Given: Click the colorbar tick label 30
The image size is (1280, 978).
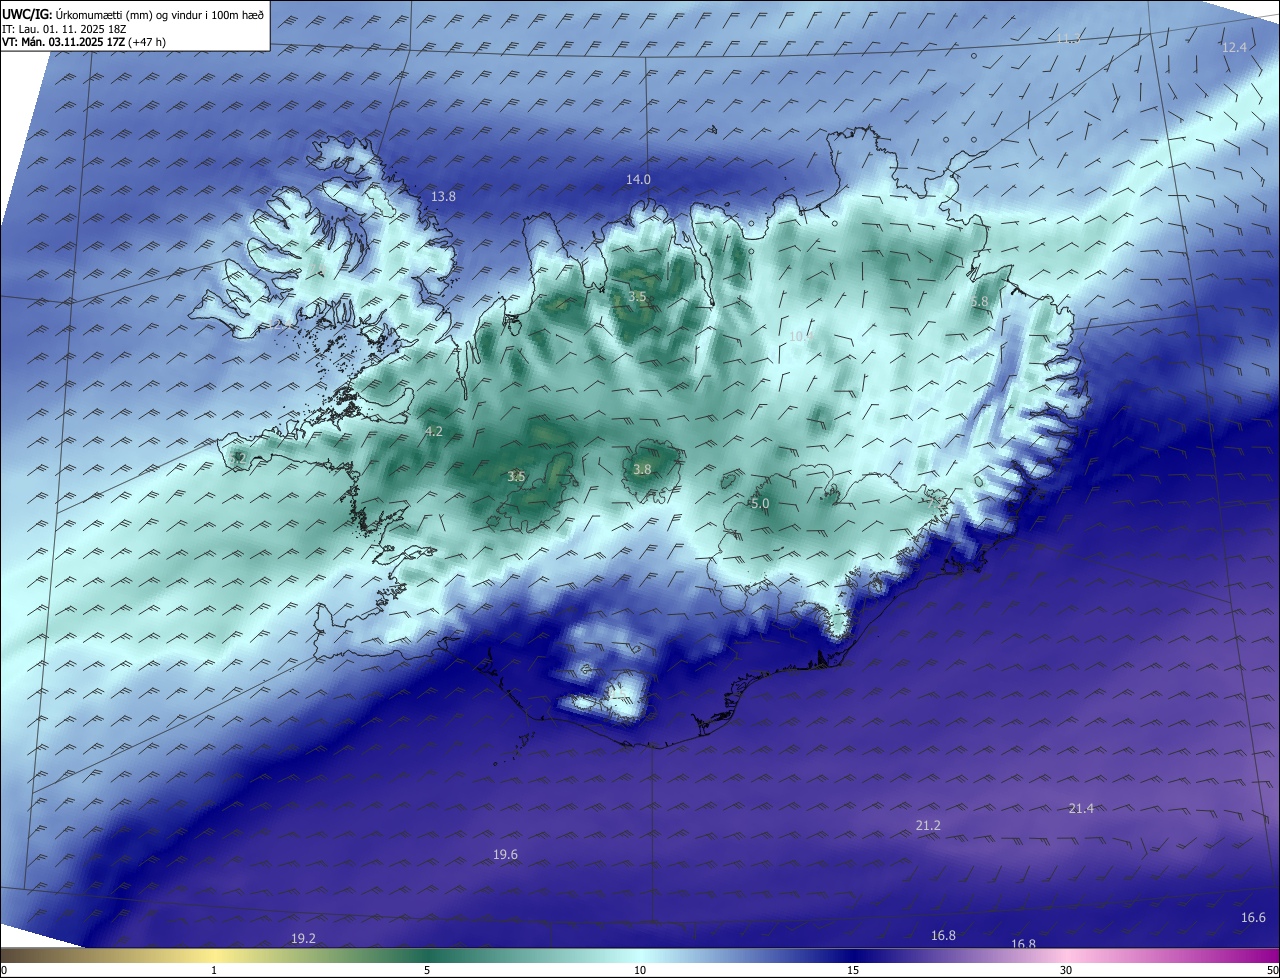Looking at the screenshot, I should 1066,970.
